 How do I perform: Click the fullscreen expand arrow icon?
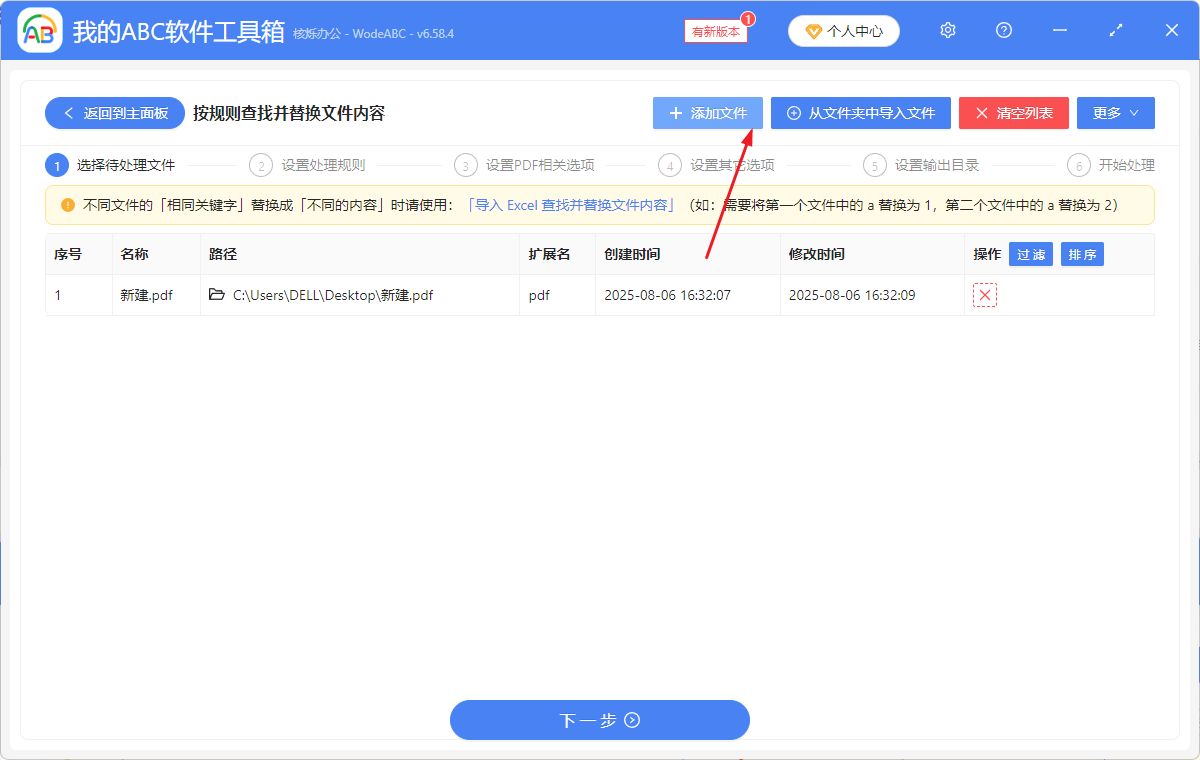point(1115,30)
